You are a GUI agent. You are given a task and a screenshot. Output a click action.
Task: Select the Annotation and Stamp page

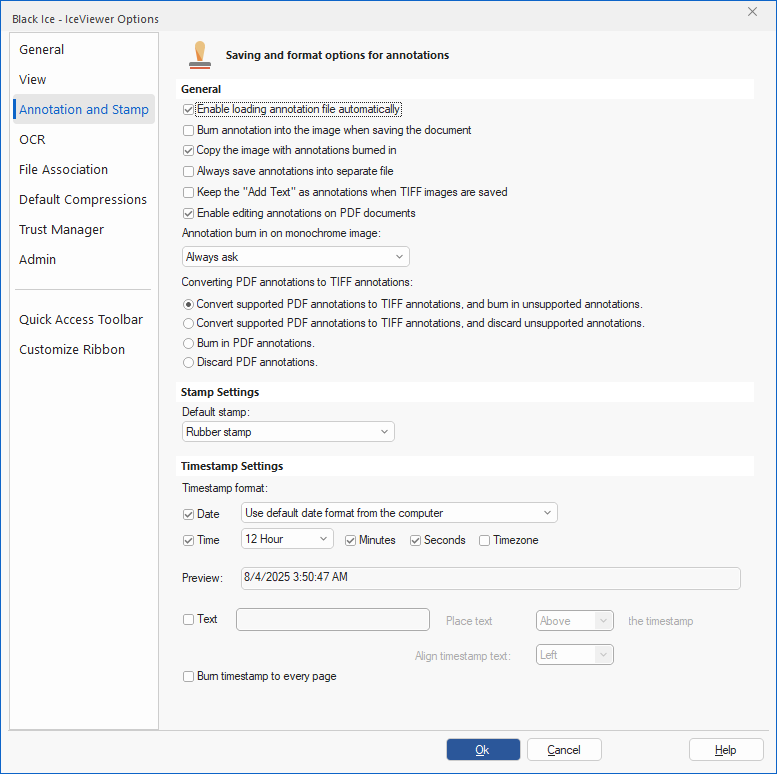point(84,109)
